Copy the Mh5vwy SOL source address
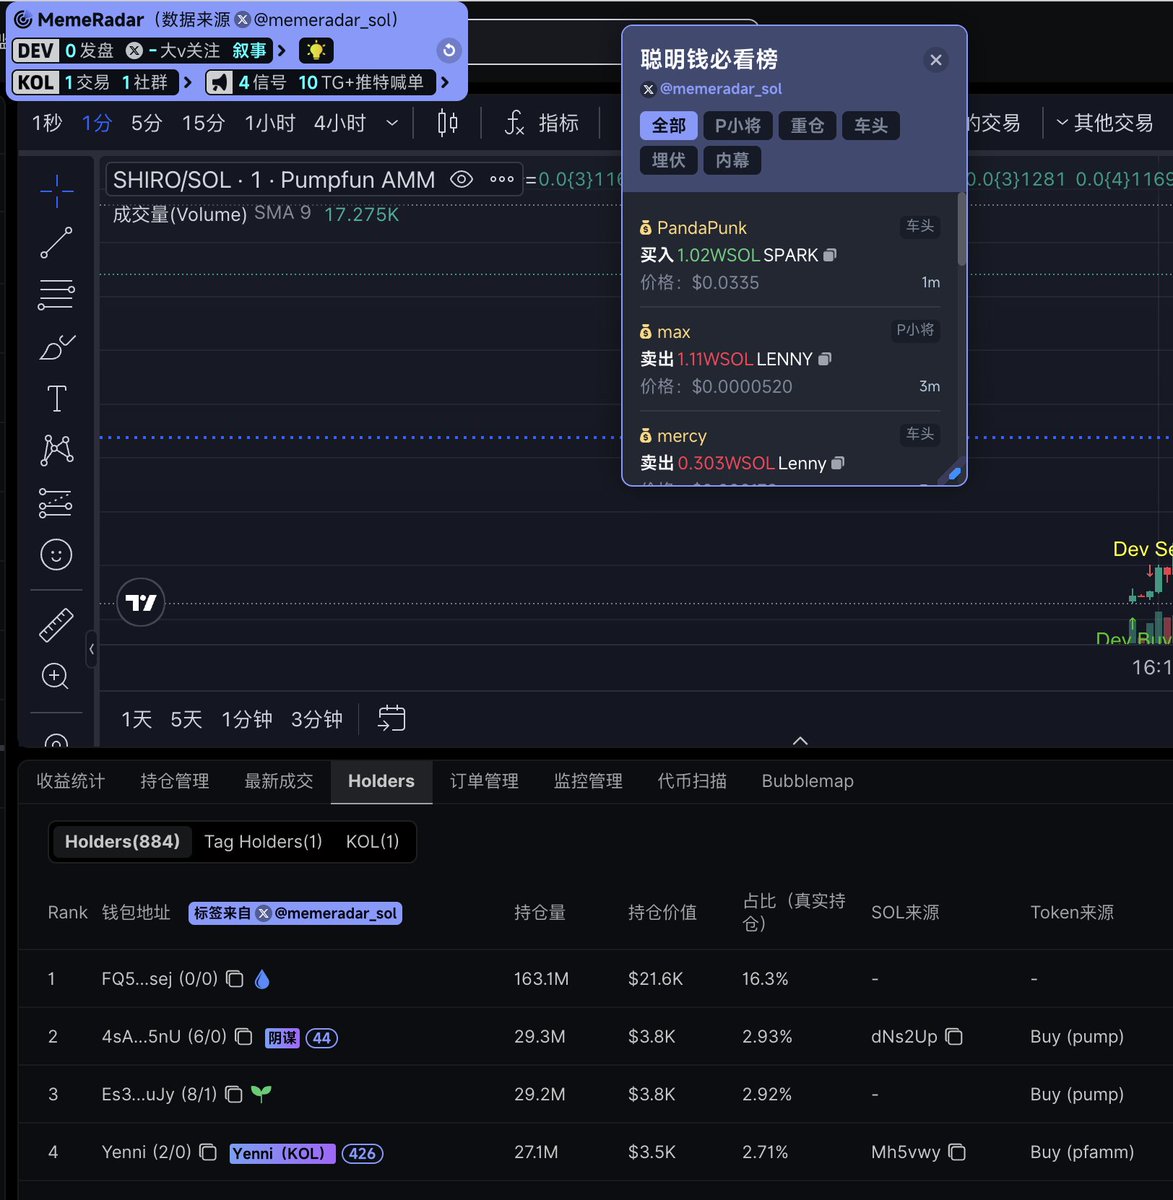The width and height of the screenshot is (1173, 1200). click(957, 1153)
